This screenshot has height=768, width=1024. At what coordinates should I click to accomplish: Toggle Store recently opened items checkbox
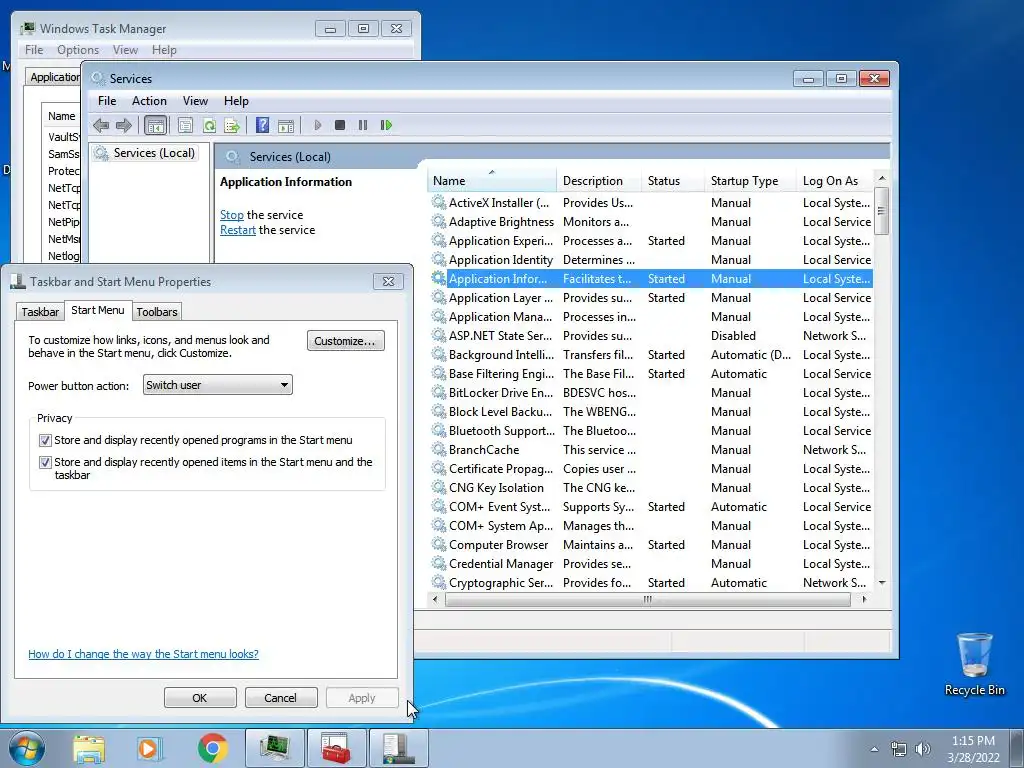tap(45, 462)
